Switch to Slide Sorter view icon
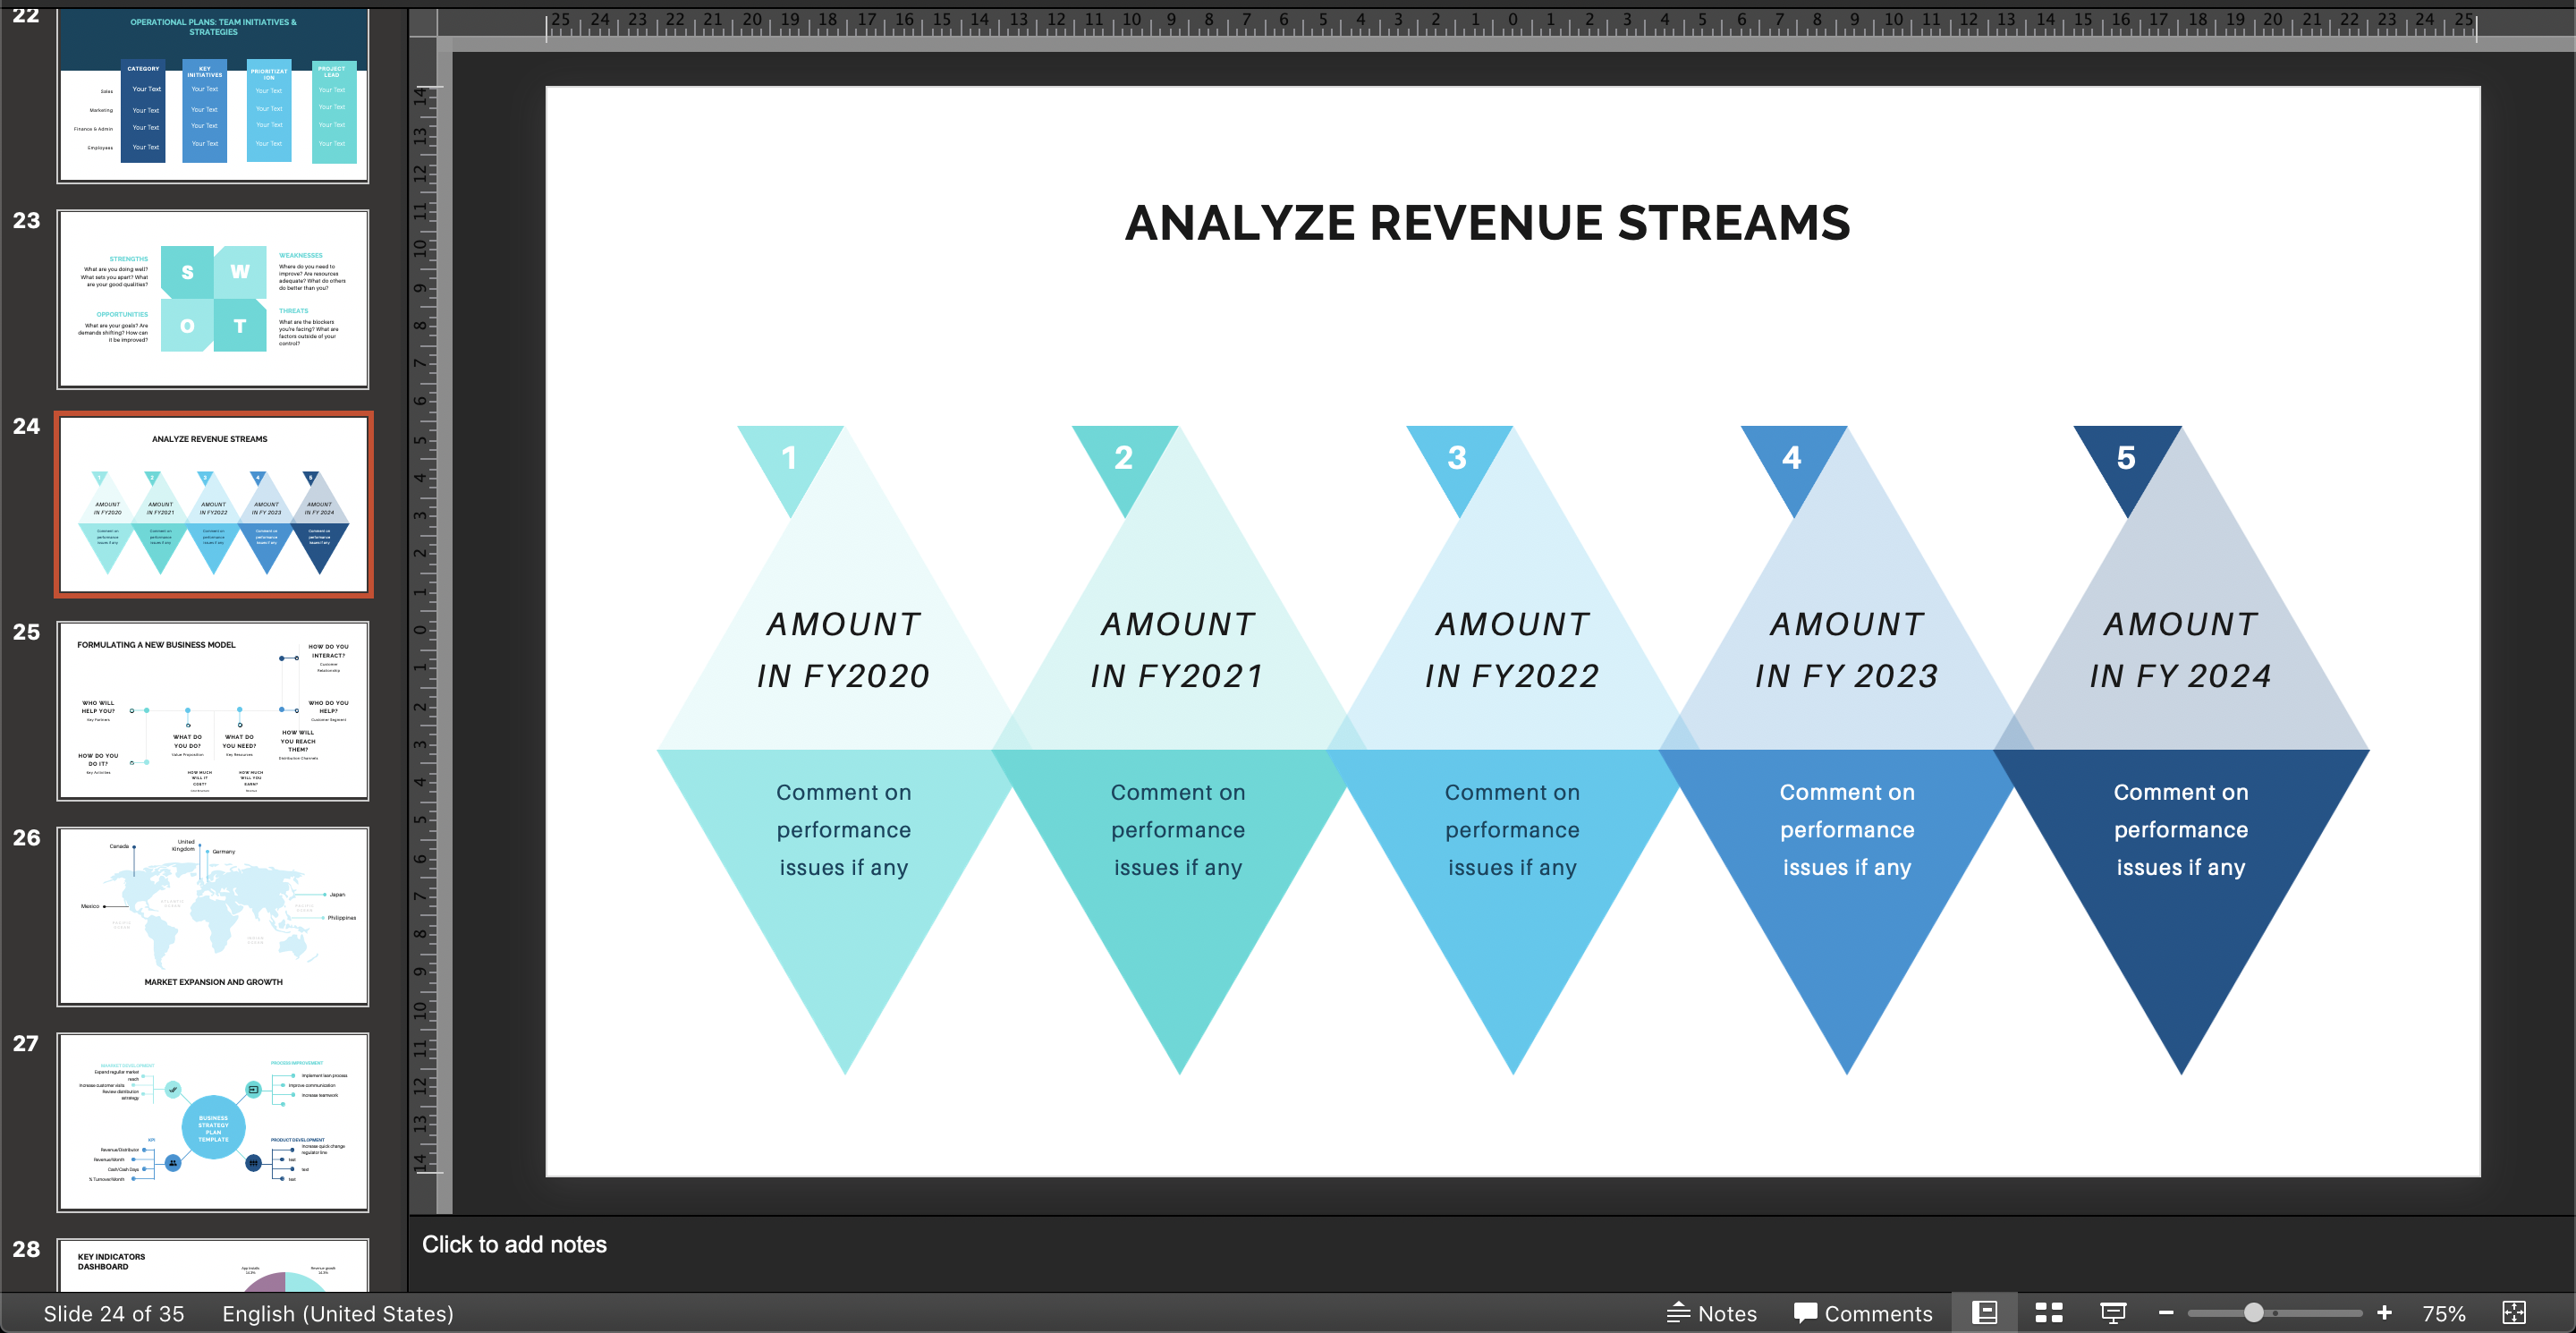The width and height of the screenshot is (2576, 1333). point(2049,1312)
